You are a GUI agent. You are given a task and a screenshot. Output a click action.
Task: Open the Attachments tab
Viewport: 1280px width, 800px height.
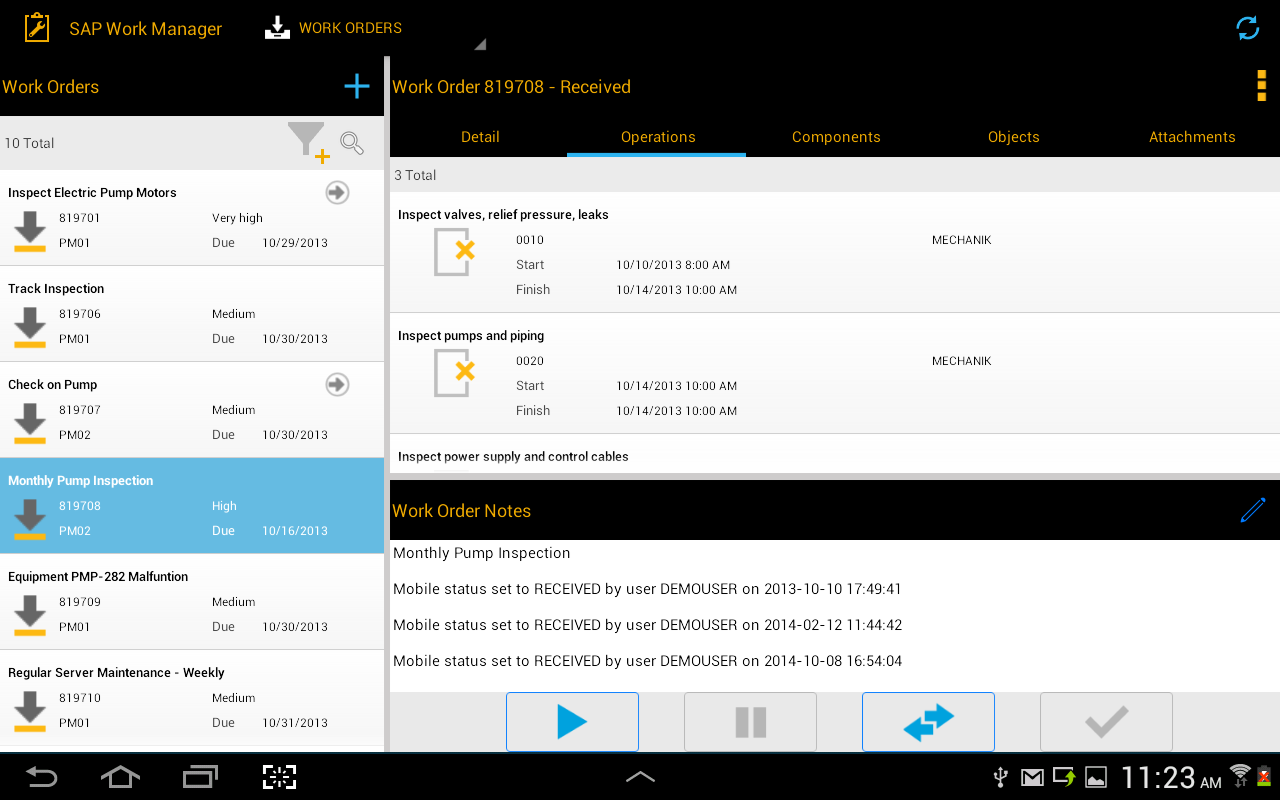coord(1192,136)
